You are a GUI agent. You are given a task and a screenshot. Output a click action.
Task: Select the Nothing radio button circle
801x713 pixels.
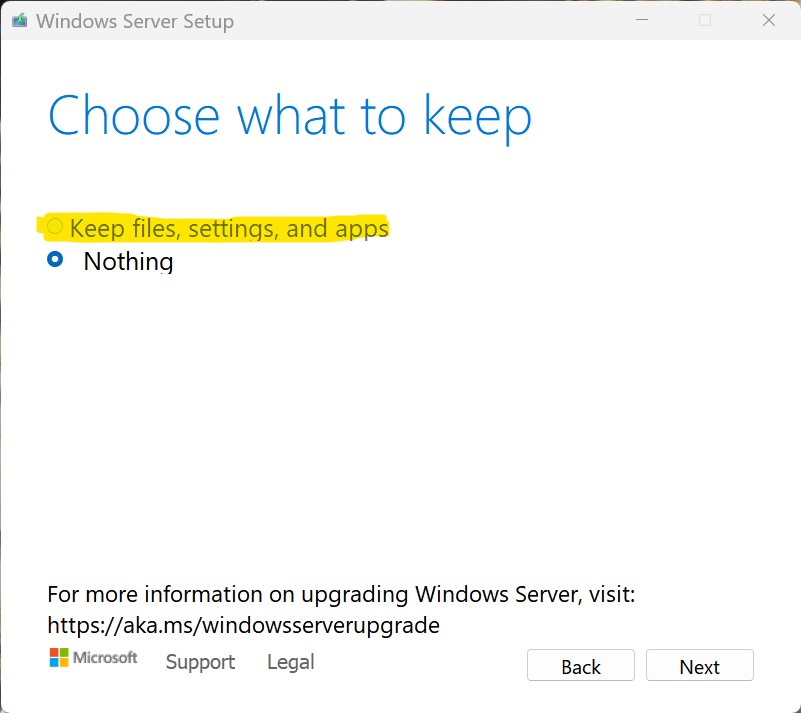click(55, 259)
